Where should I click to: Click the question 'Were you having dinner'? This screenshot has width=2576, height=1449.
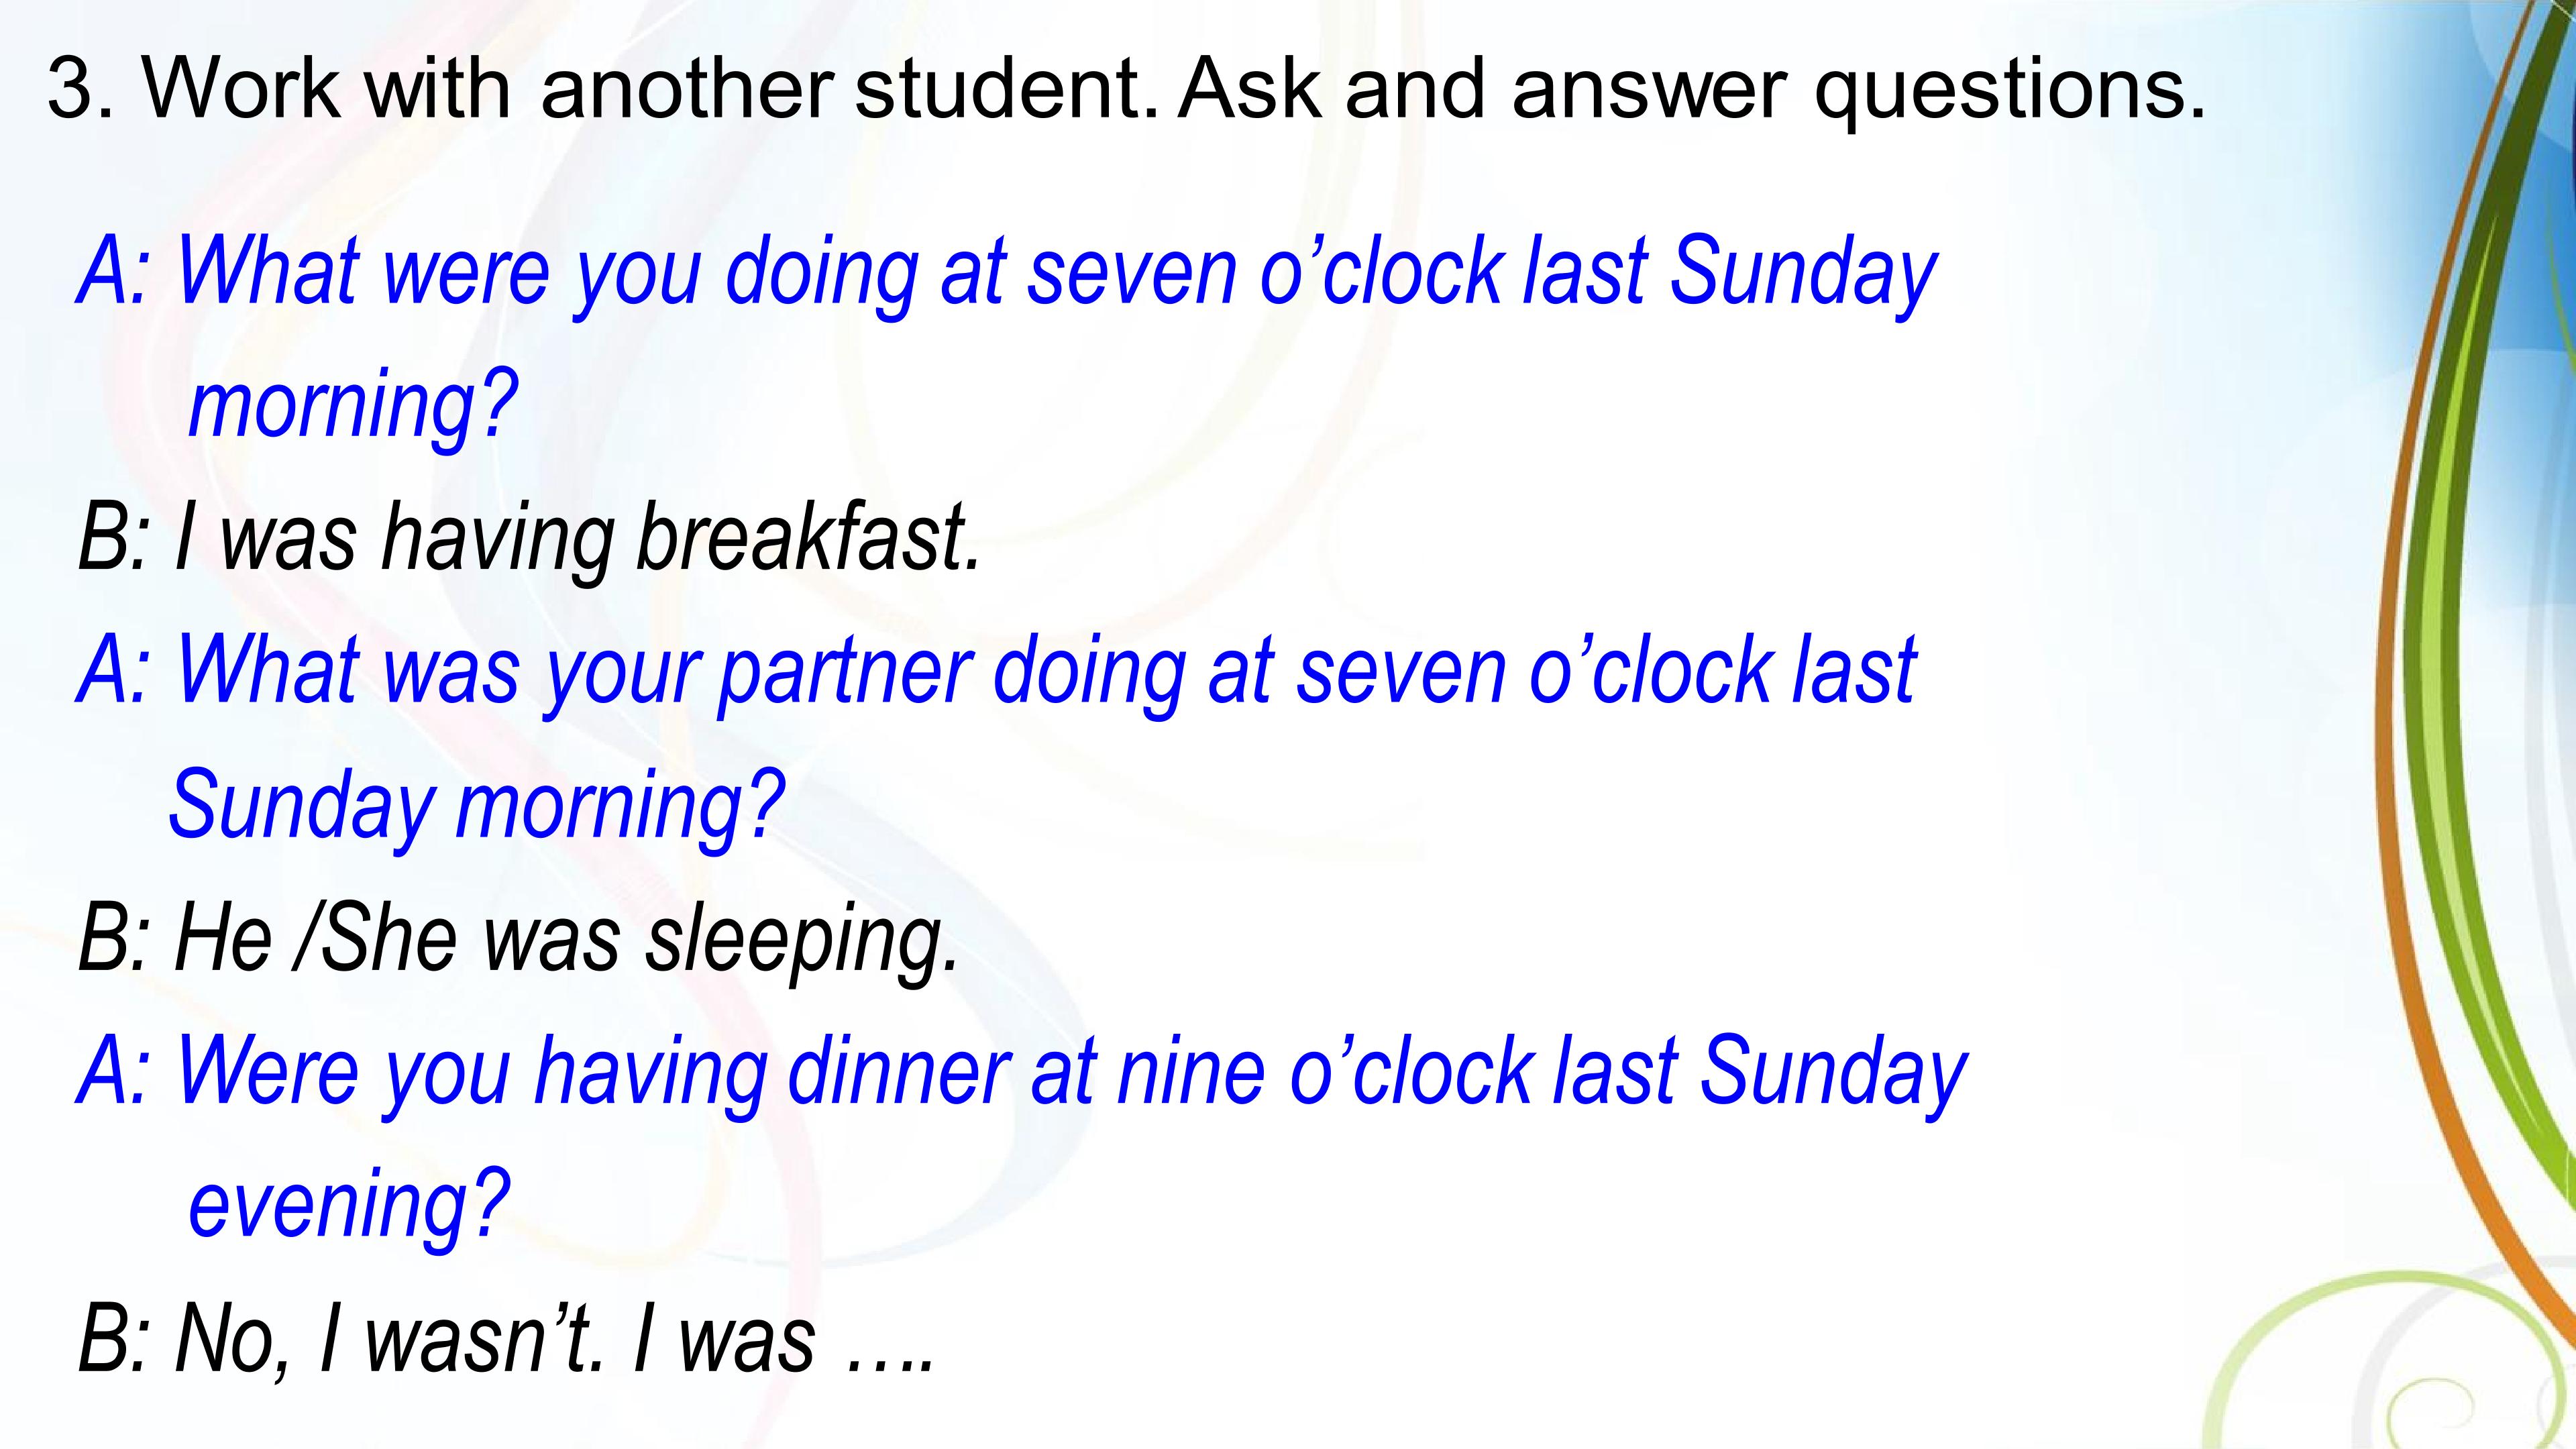592,1072
